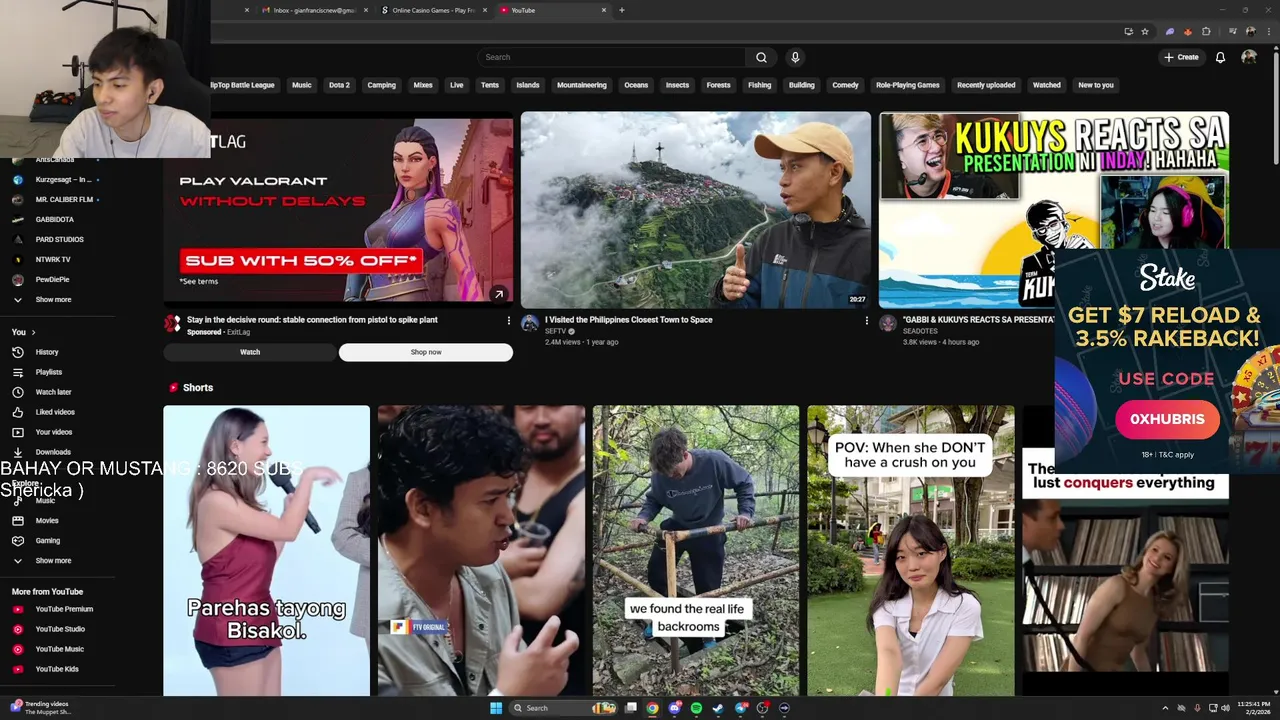Open YouTube Studio link
This screenshot has width=1280, height=720.
(60, 629)
